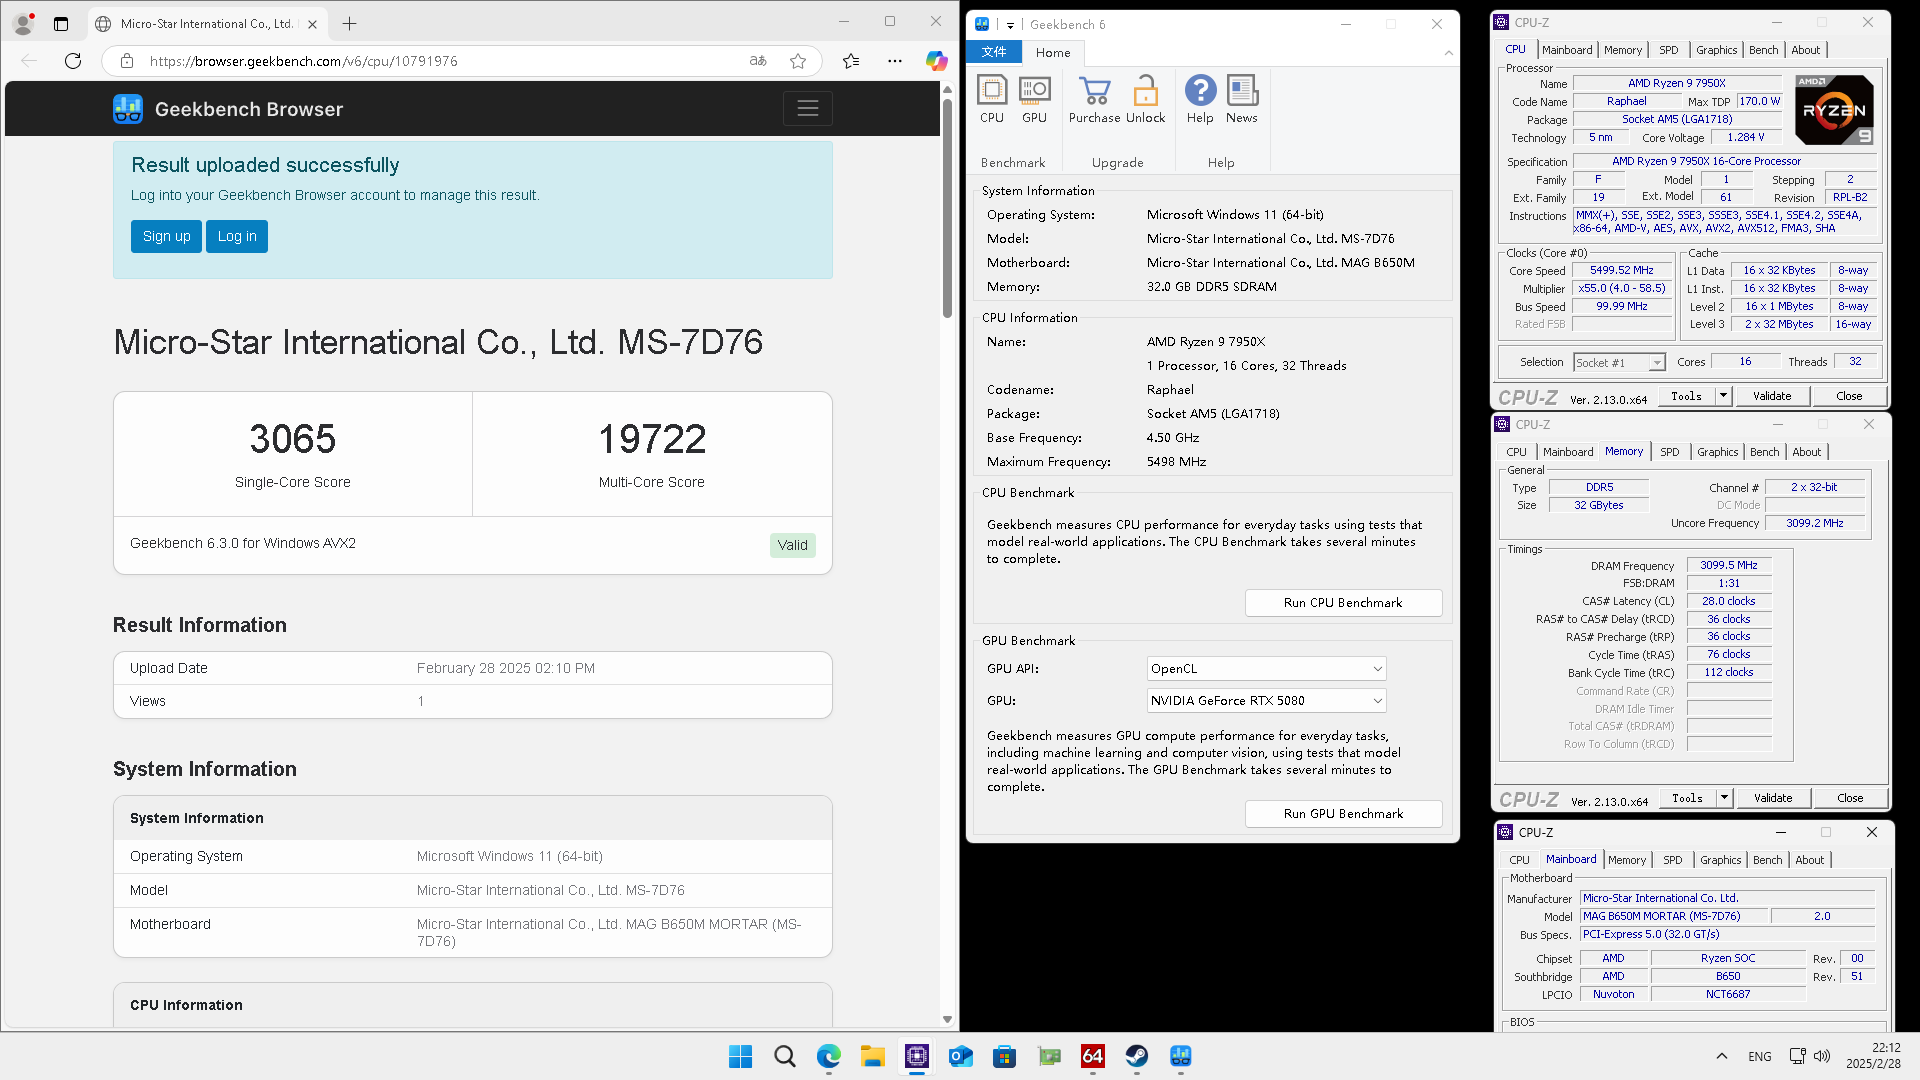
Task: Open AIDA64 icon in taskbar
Action: pos(1093,1056)
